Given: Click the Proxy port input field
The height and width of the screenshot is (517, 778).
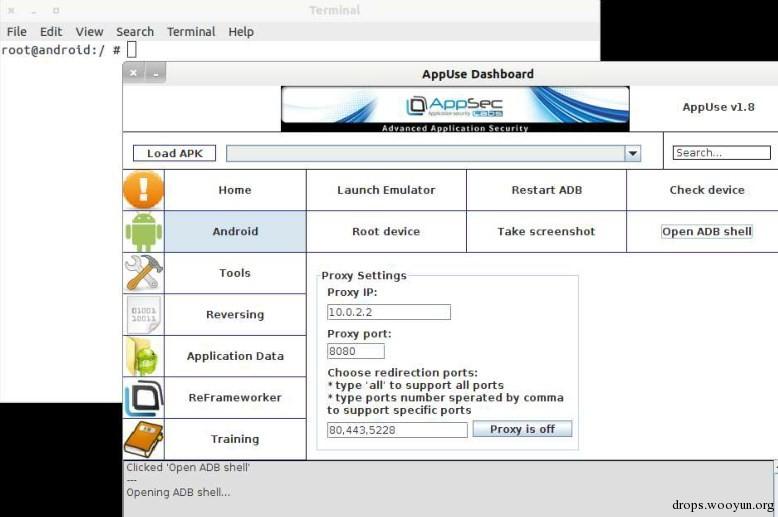Looking at the screenshot, I should [x=356, y=351].
